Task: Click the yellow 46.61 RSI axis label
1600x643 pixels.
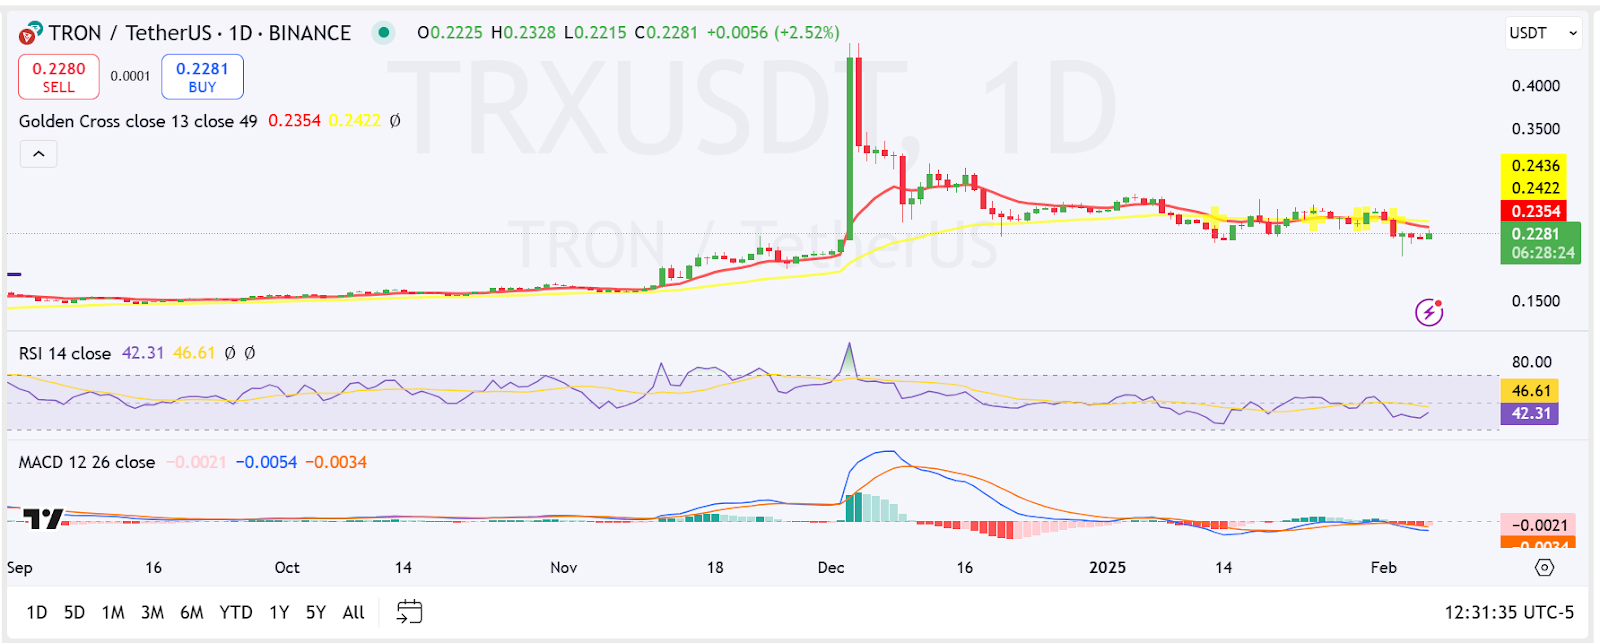Action: (1530, 391)
